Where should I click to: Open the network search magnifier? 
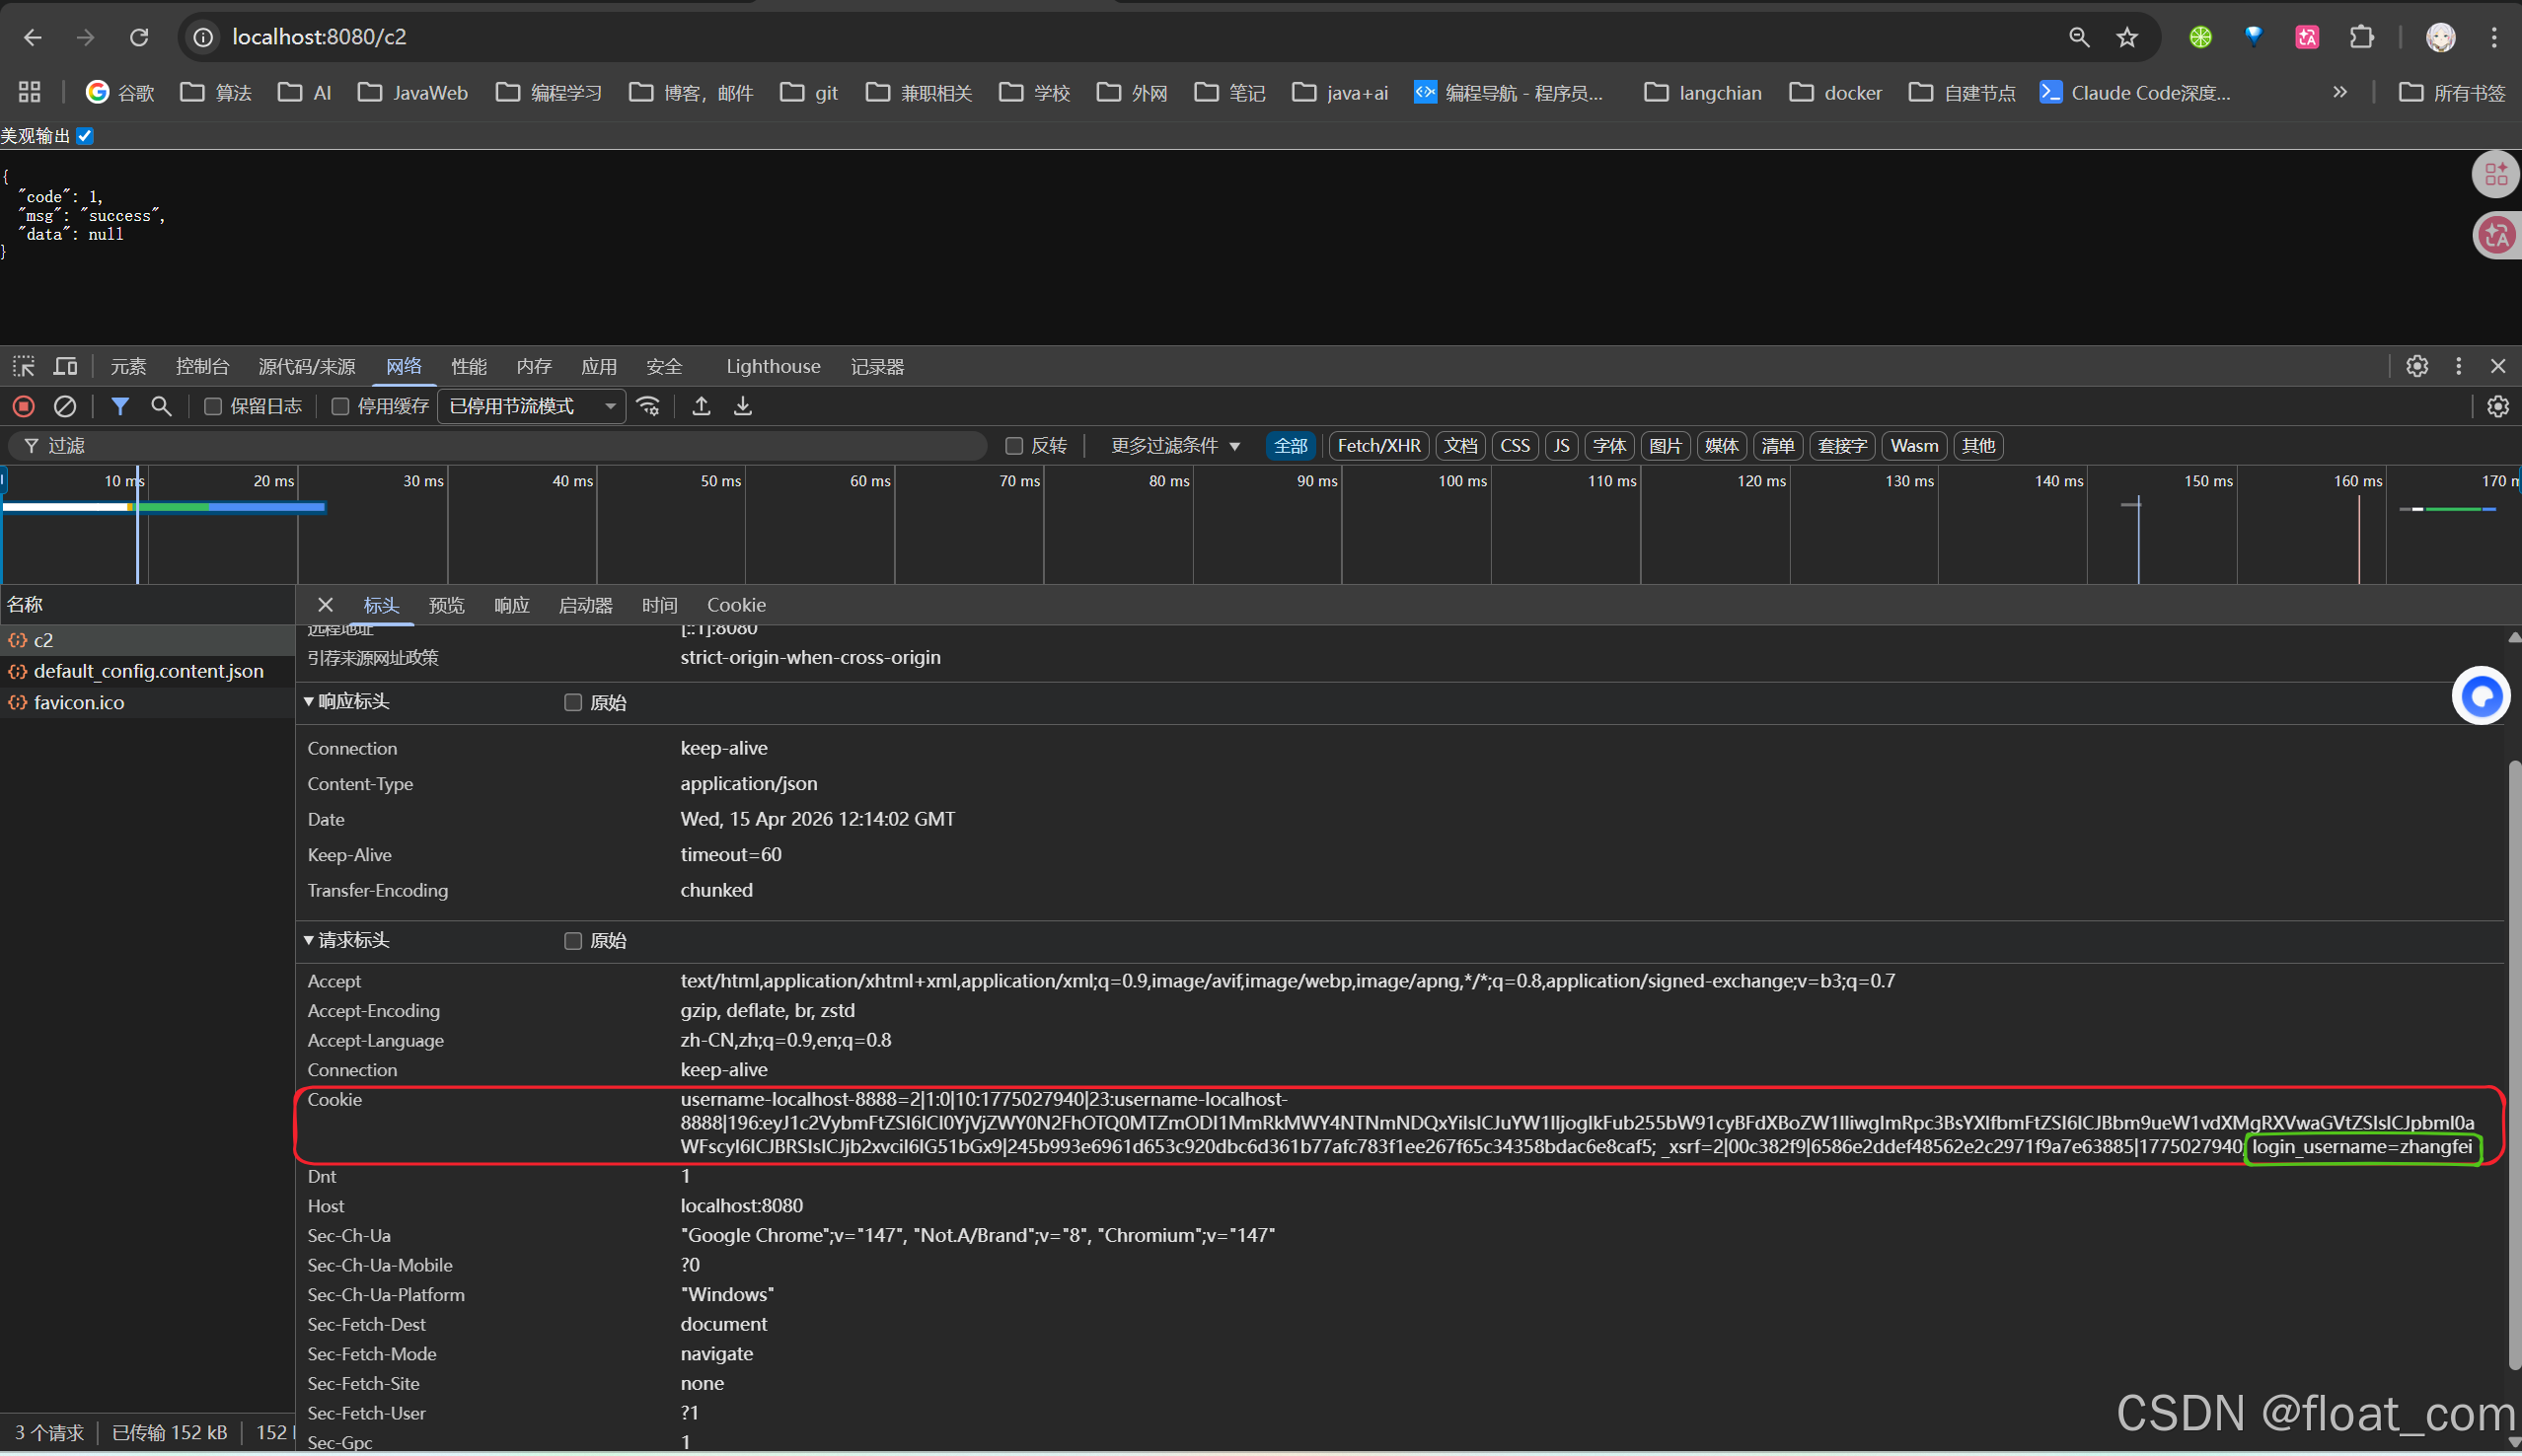pos(161,406)
